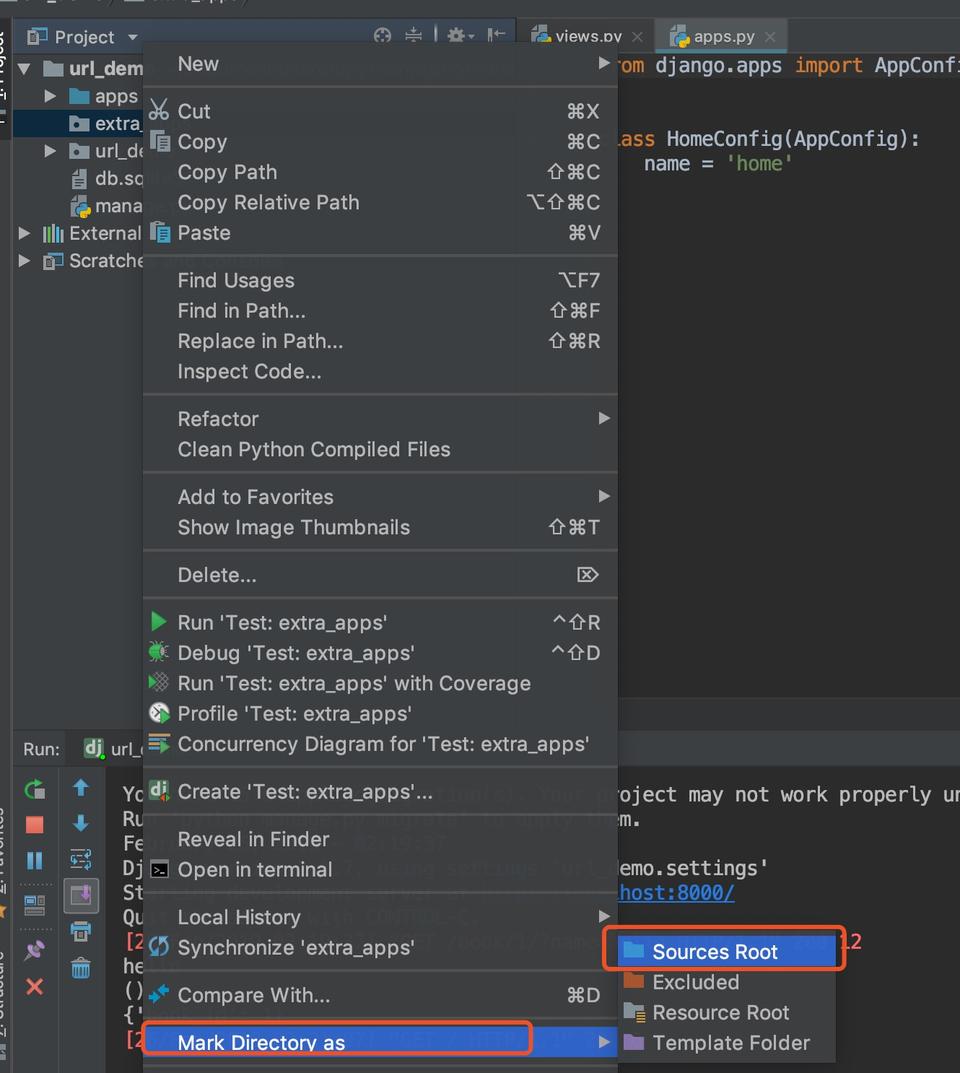Screen dimensions: 960x1073
Task: Expand the url_de subfolder arrow
Action: tap(50, 151)
